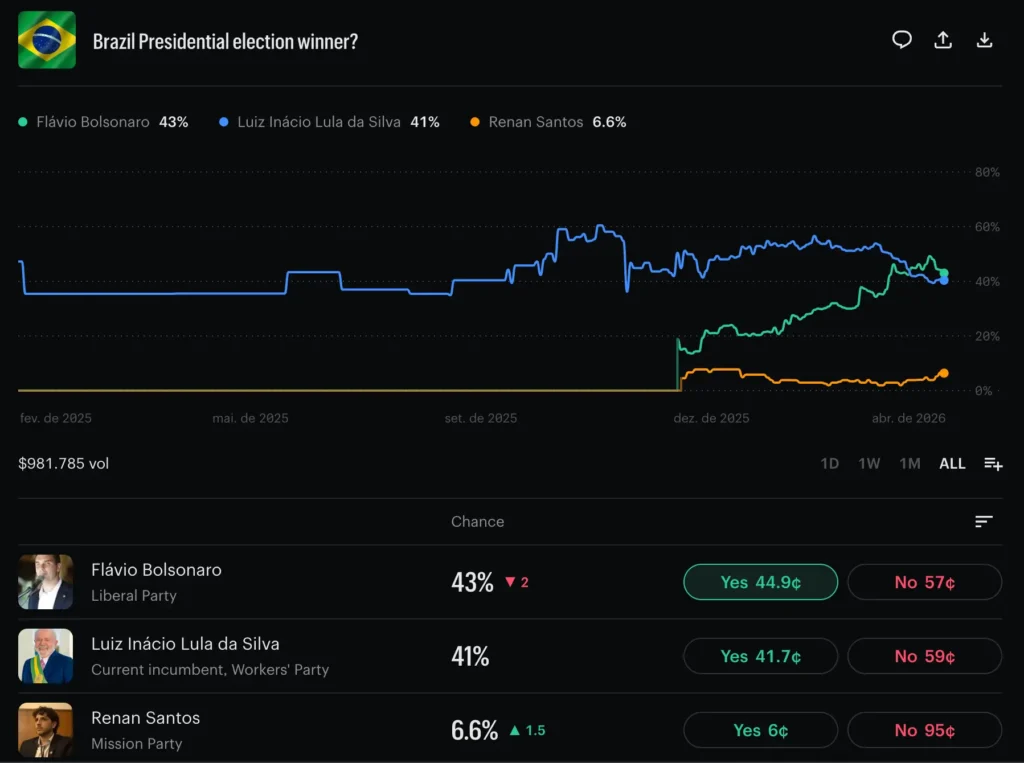The width and height of the screenshot is (1024, 763).
Task: Open the comments speech bubble icon
Action: click(x=902, y=40)
